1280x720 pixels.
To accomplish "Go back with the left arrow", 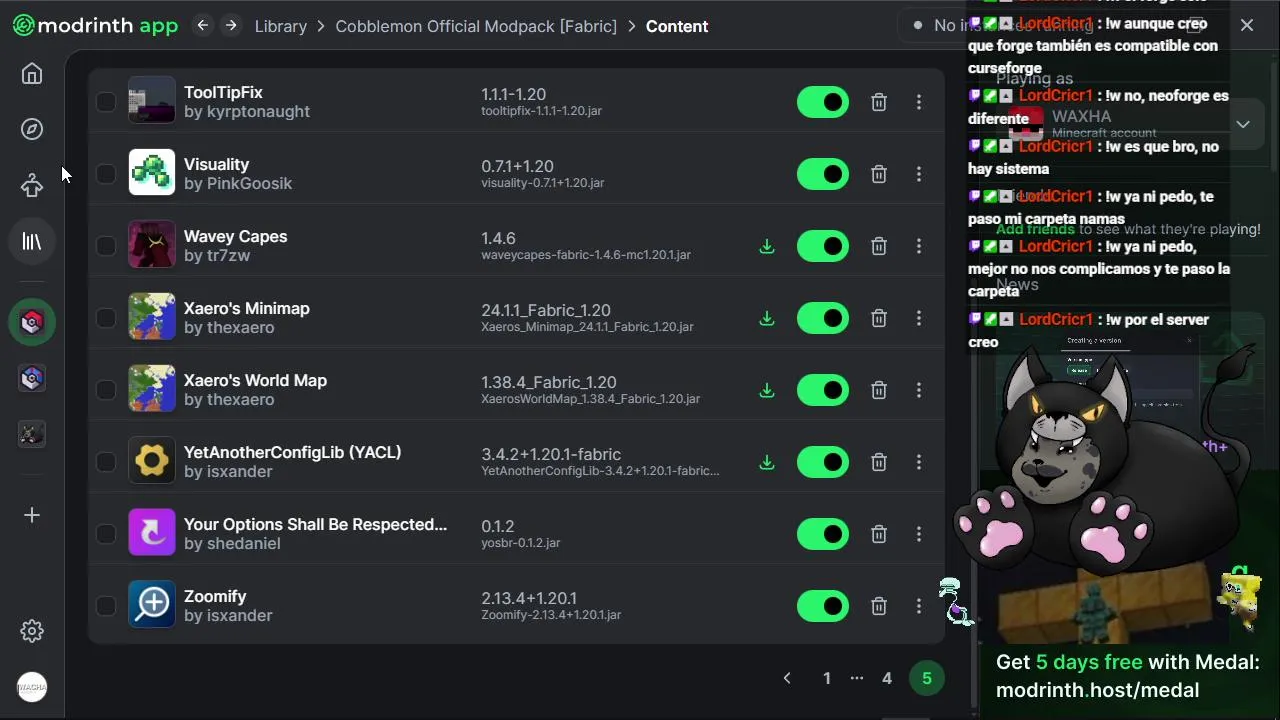I will [203, 26].
